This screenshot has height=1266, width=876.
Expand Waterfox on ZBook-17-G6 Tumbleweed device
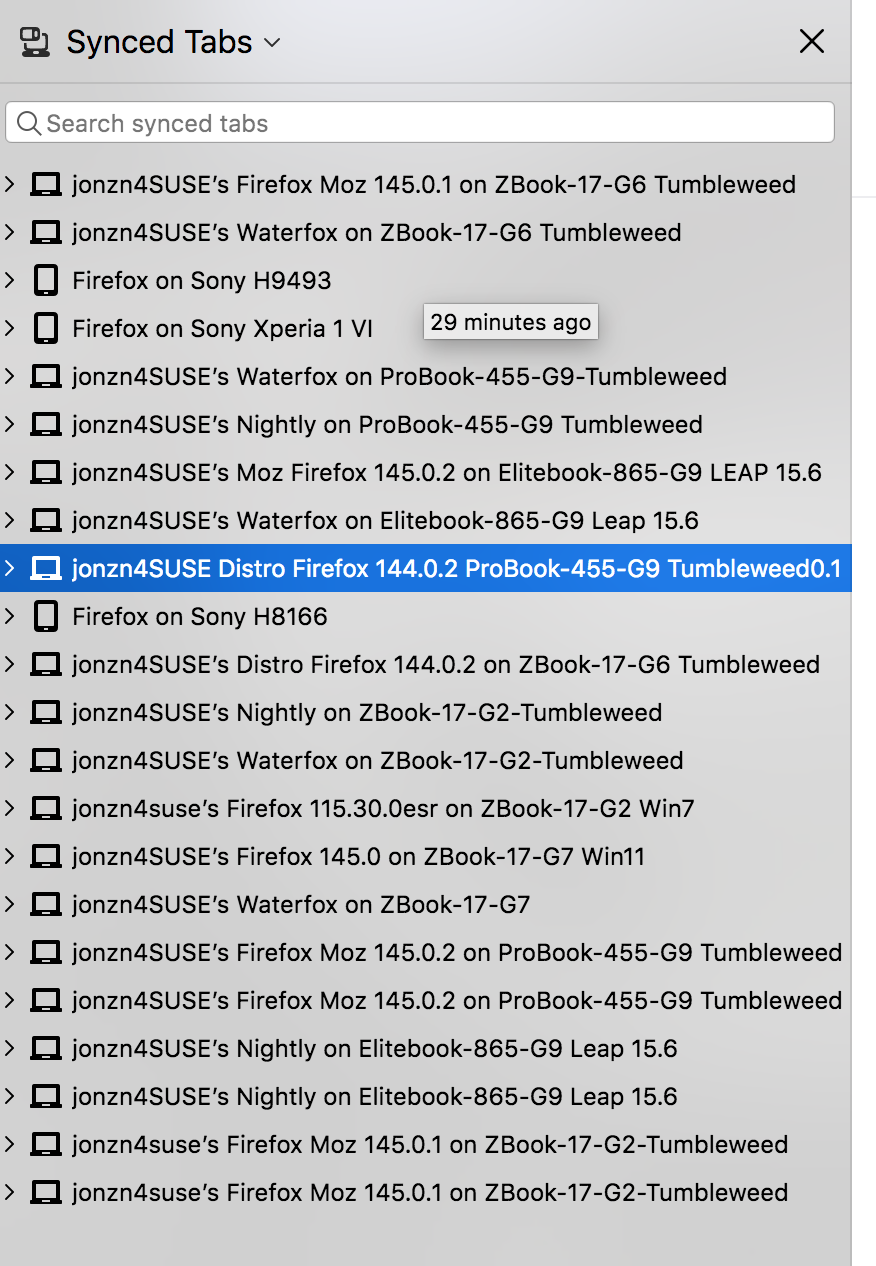(x=10, y=233)
